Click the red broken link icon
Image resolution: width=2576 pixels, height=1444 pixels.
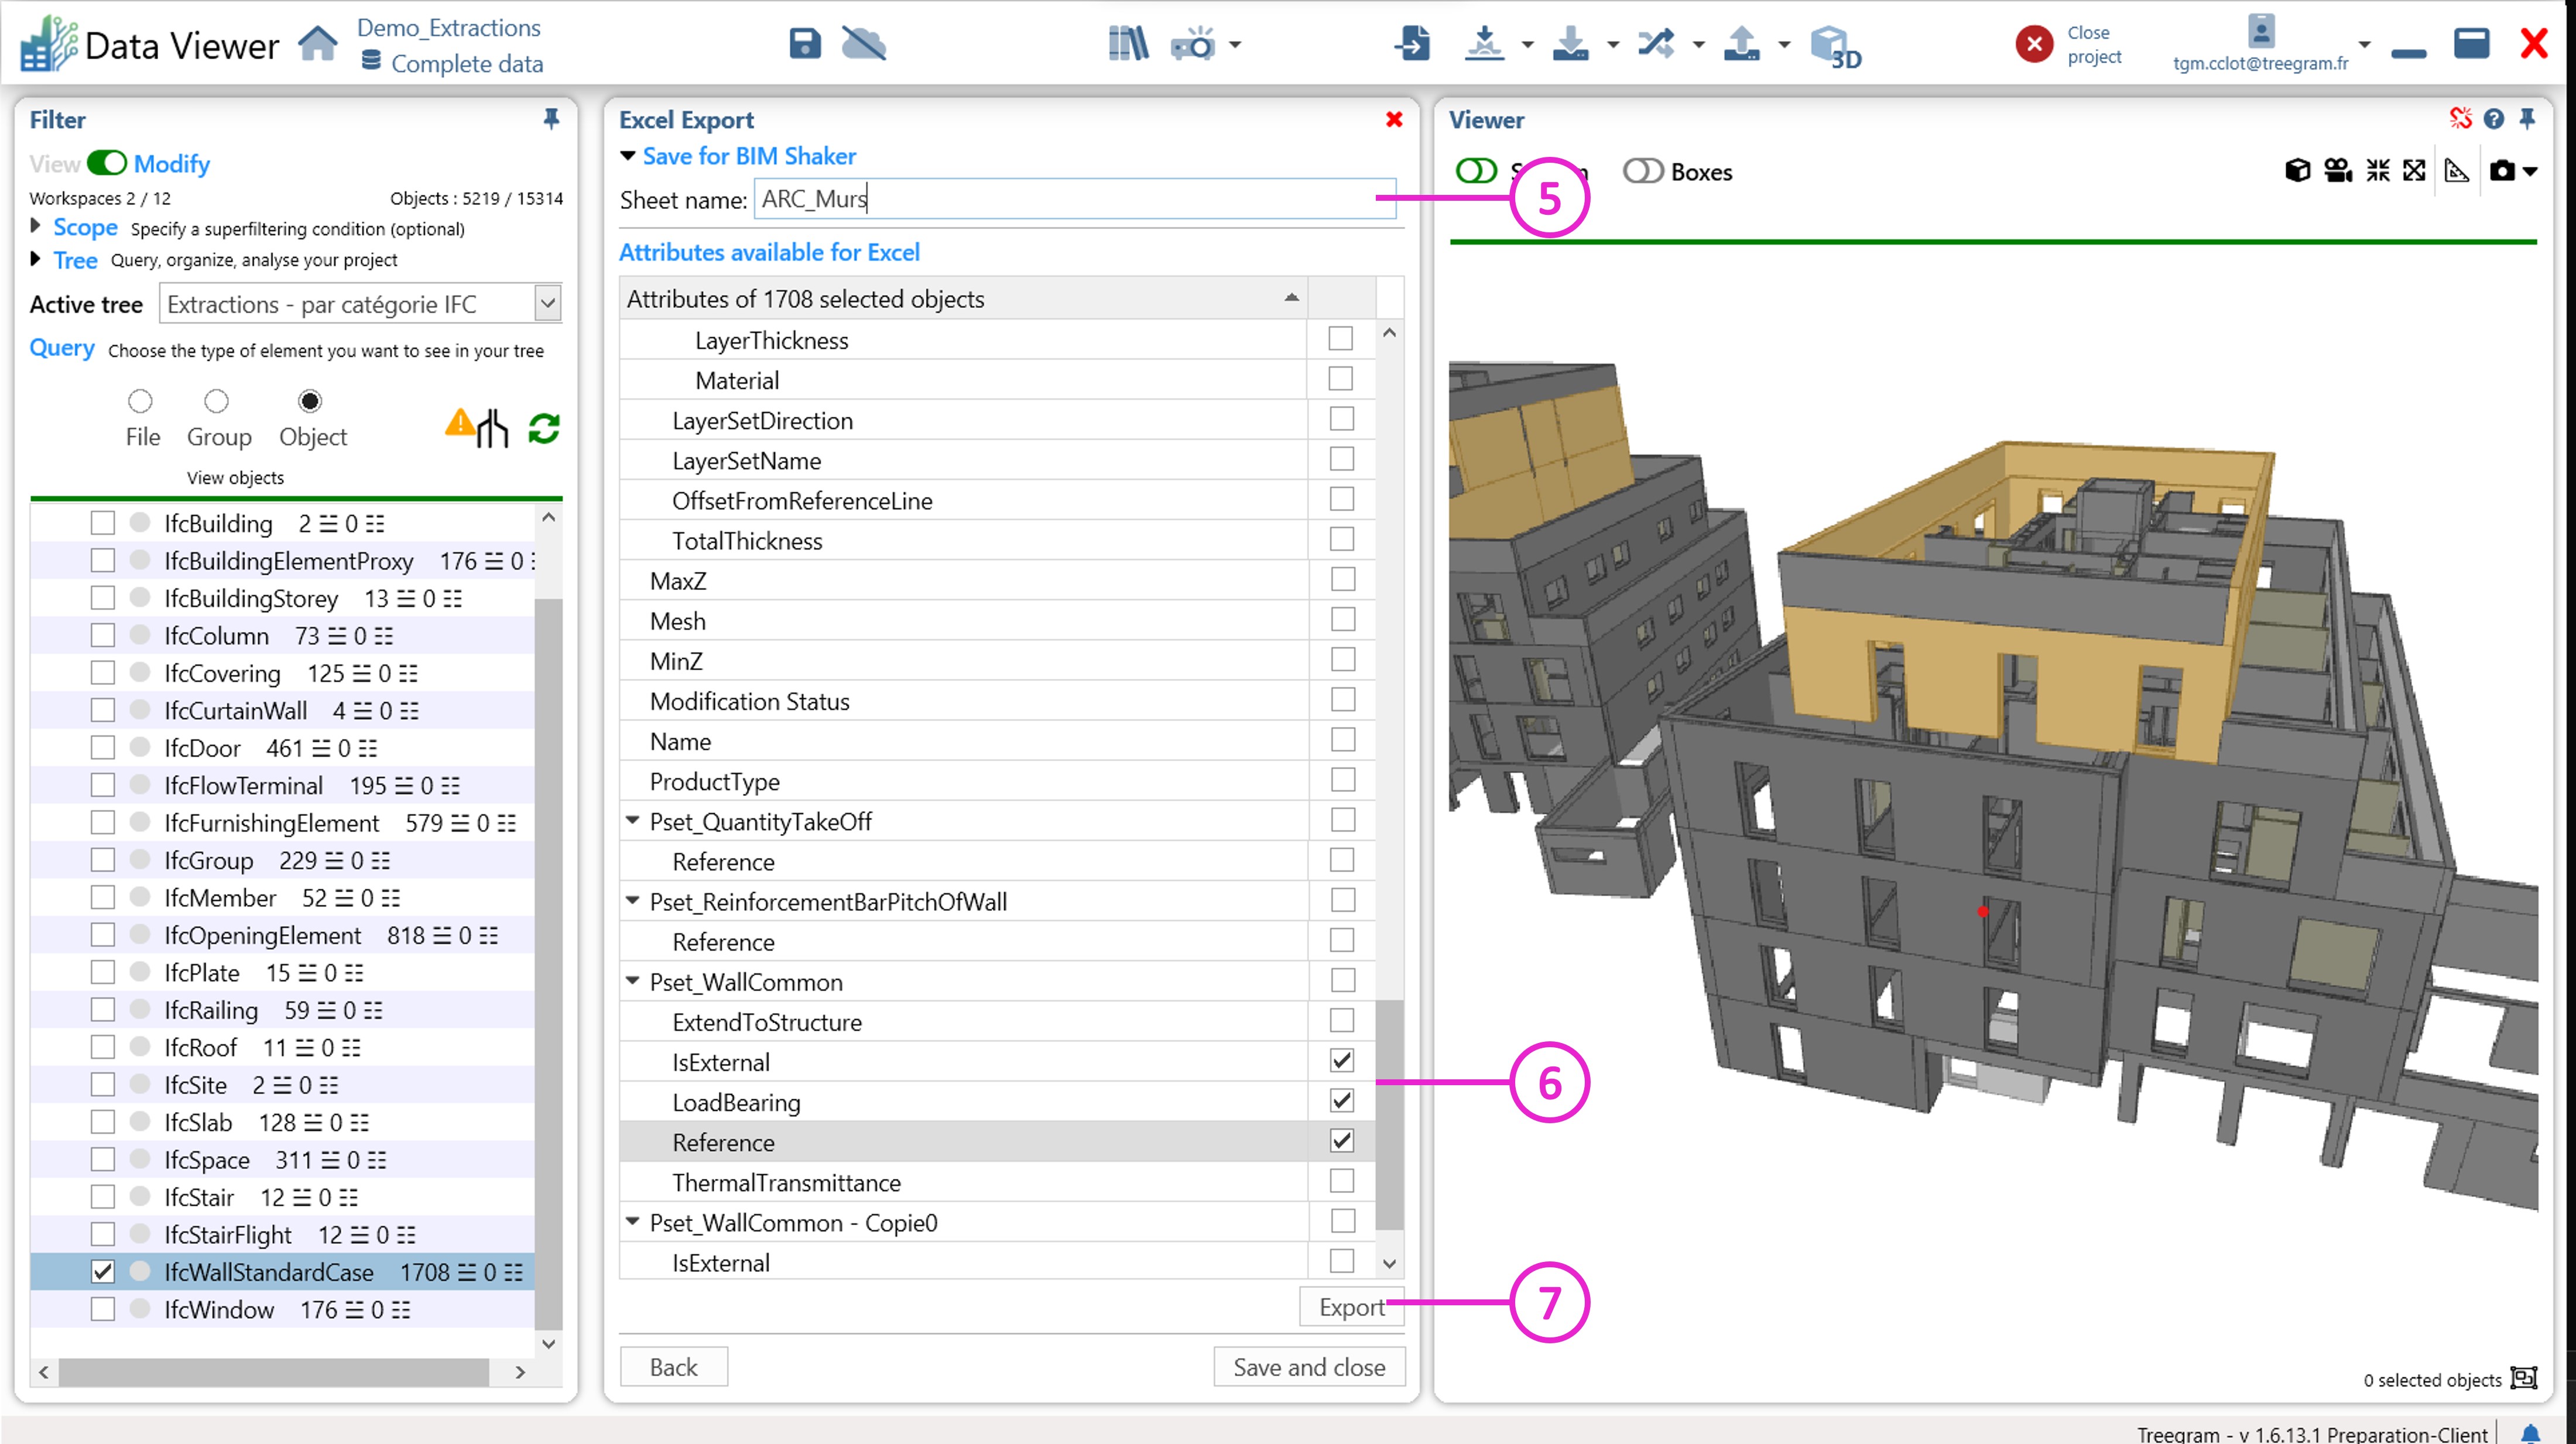[2460, 119]
